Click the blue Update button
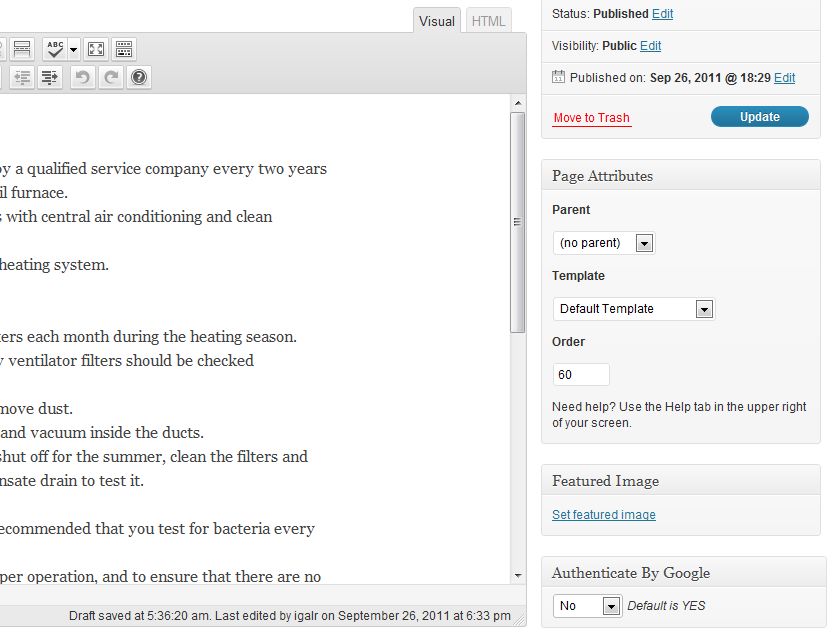This screenshot has width=837, height=640. pos(760,117)
